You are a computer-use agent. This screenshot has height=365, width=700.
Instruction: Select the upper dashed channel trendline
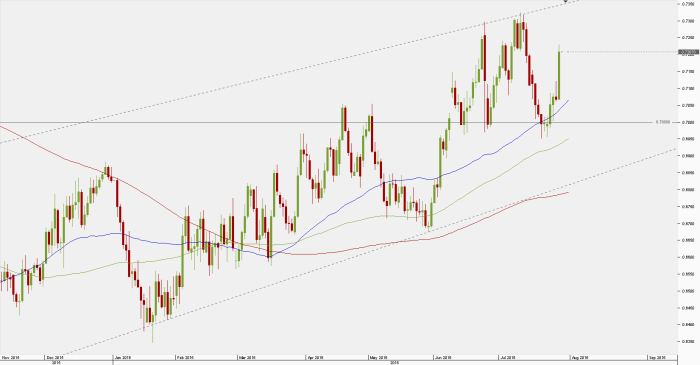tap(289, 71)
